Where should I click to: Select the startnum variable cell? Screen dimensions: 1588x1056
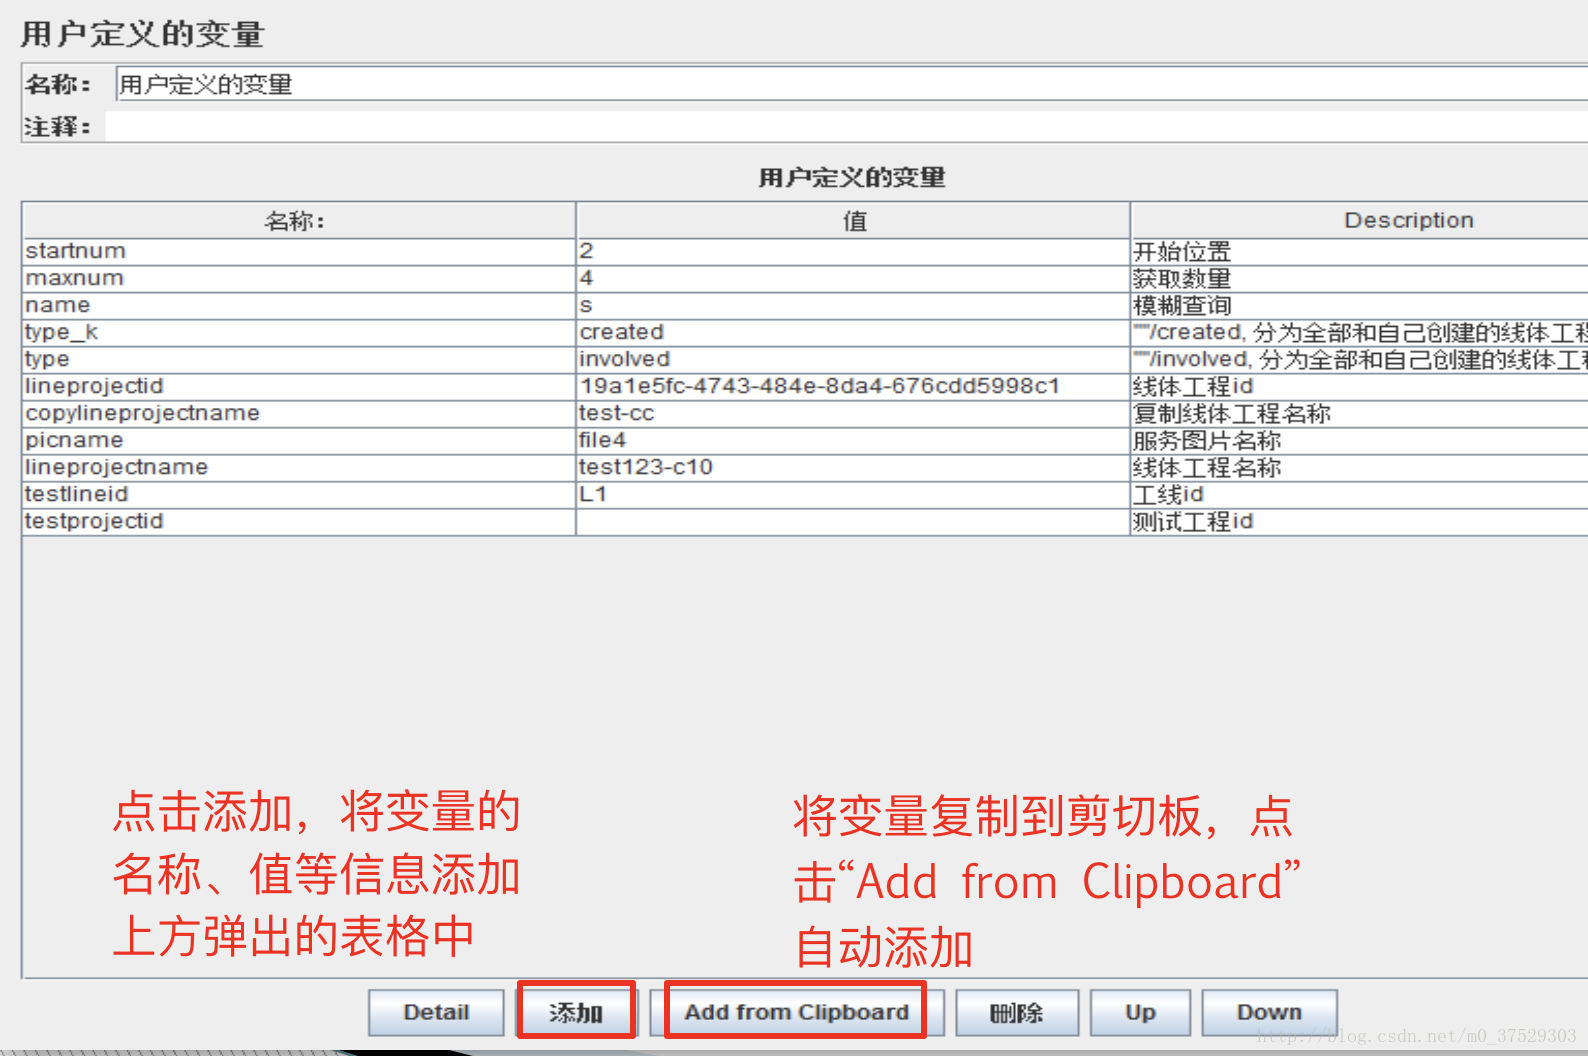click(x=298, y=251)
